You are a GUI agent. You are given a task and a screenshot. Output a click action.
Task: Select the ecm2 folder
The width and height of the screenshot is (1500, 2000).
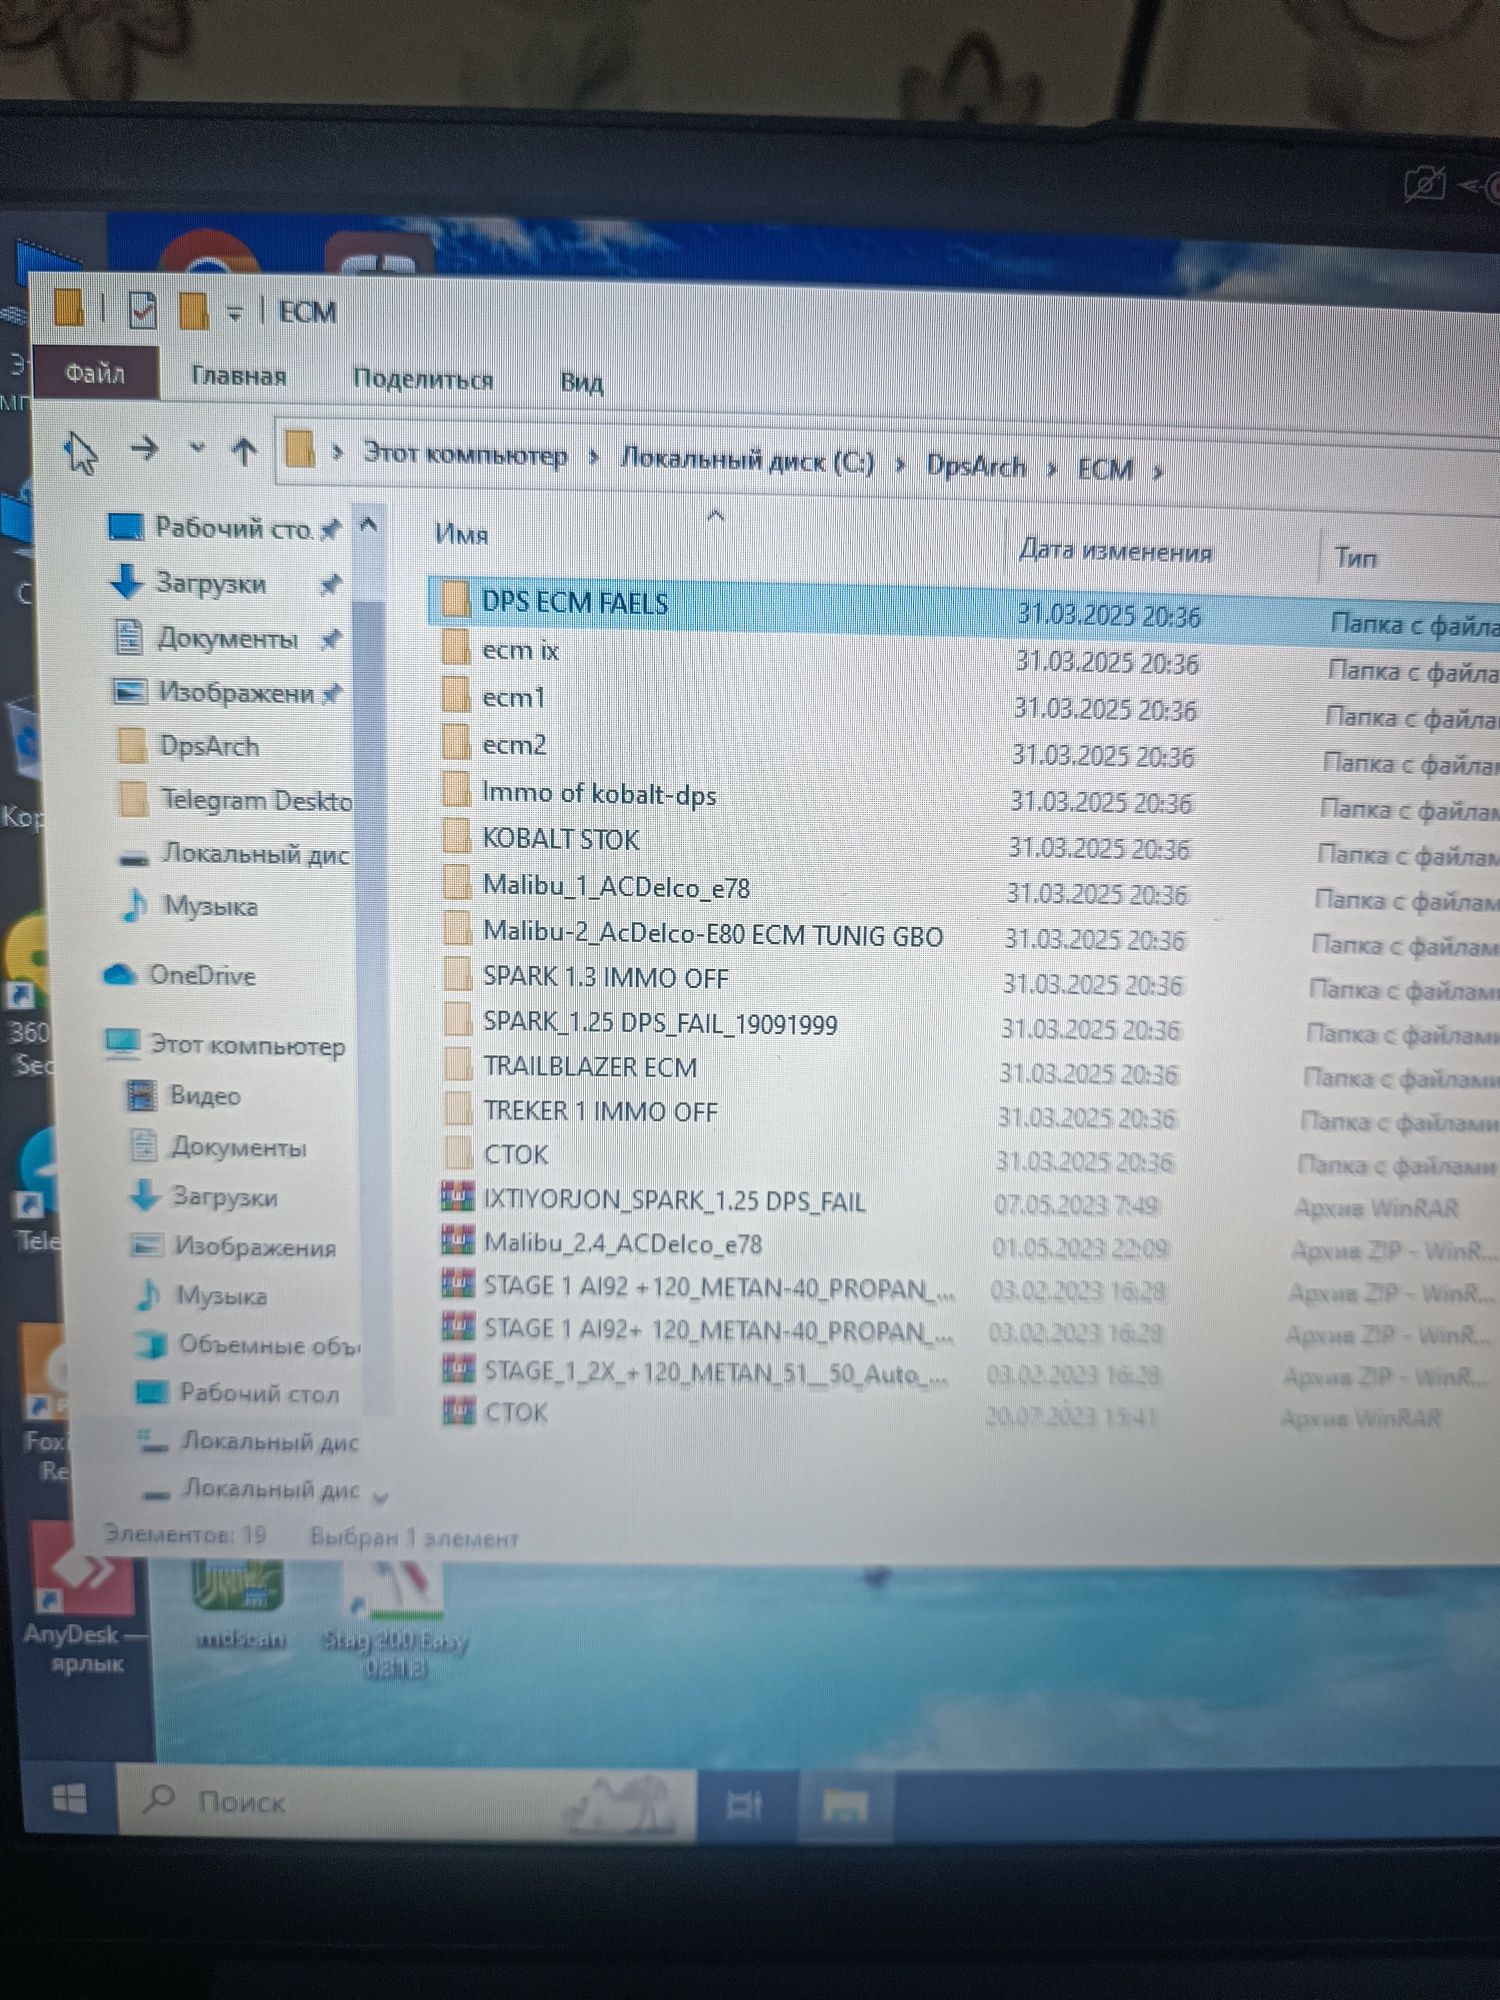[x=514, y=745]
